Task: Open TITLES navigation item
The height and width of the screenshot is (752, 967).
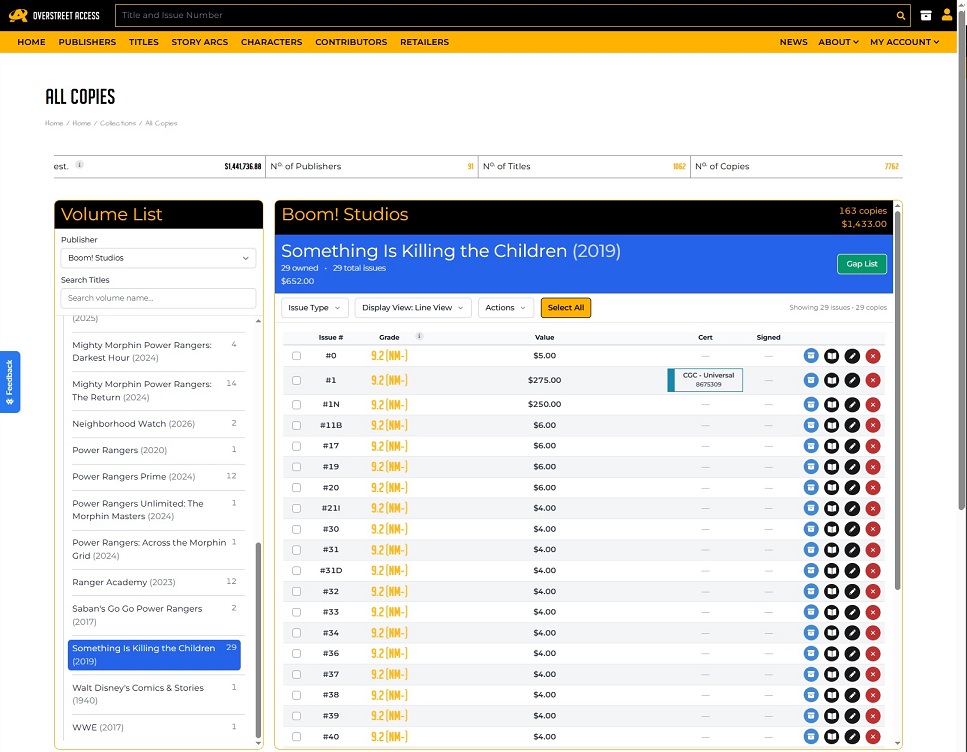Action: [144, 42]
